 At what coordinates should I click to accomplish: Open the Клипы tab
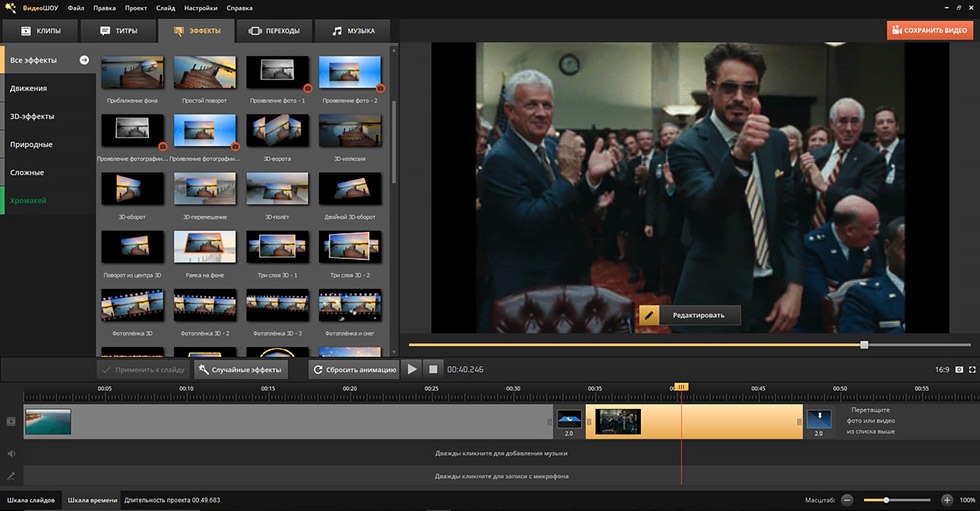41,31
